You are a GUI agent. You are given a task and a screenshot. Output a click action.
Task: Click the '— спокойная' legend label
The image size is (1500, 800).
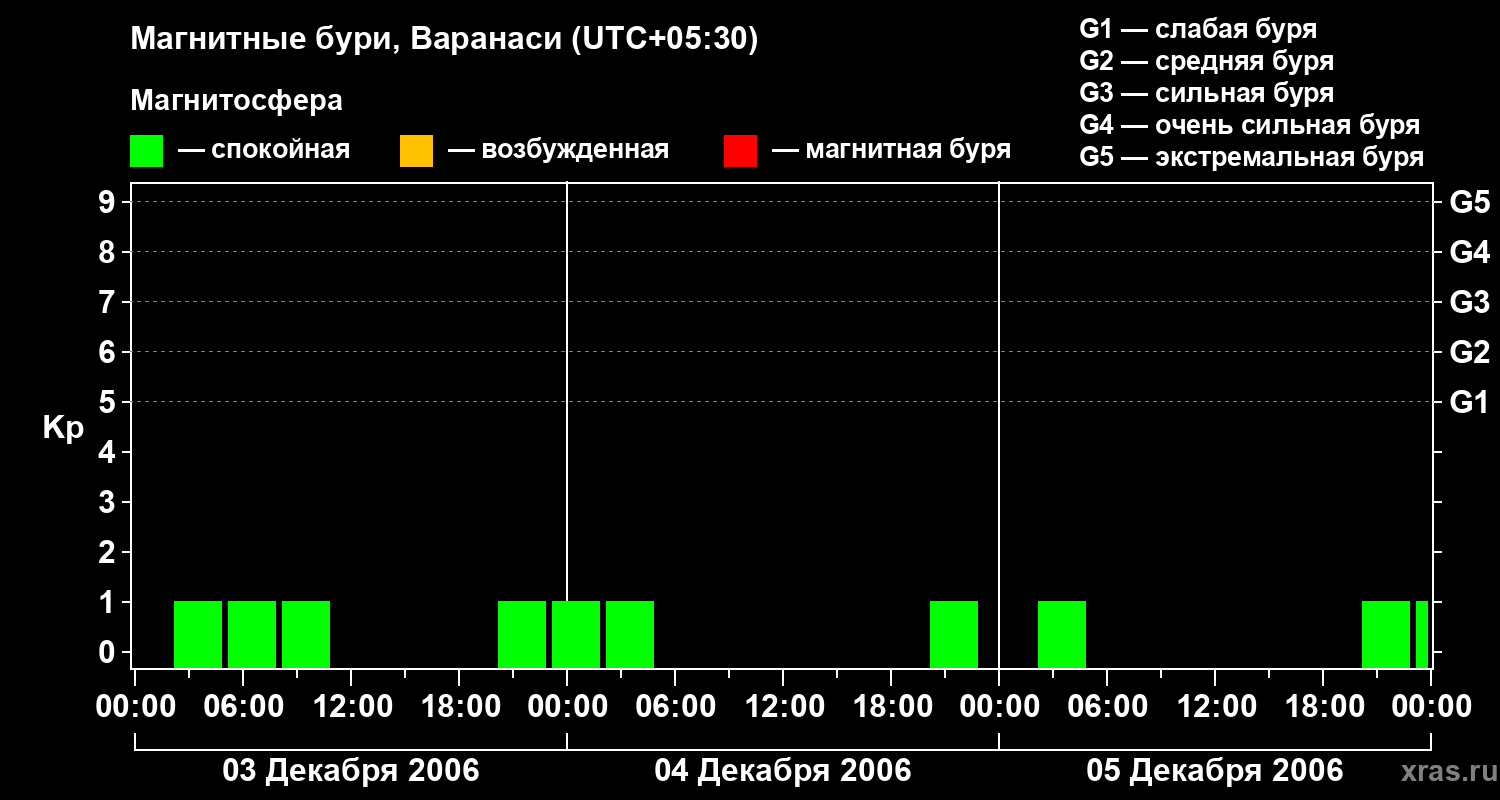pyautogui.click(x=264, y=150)
